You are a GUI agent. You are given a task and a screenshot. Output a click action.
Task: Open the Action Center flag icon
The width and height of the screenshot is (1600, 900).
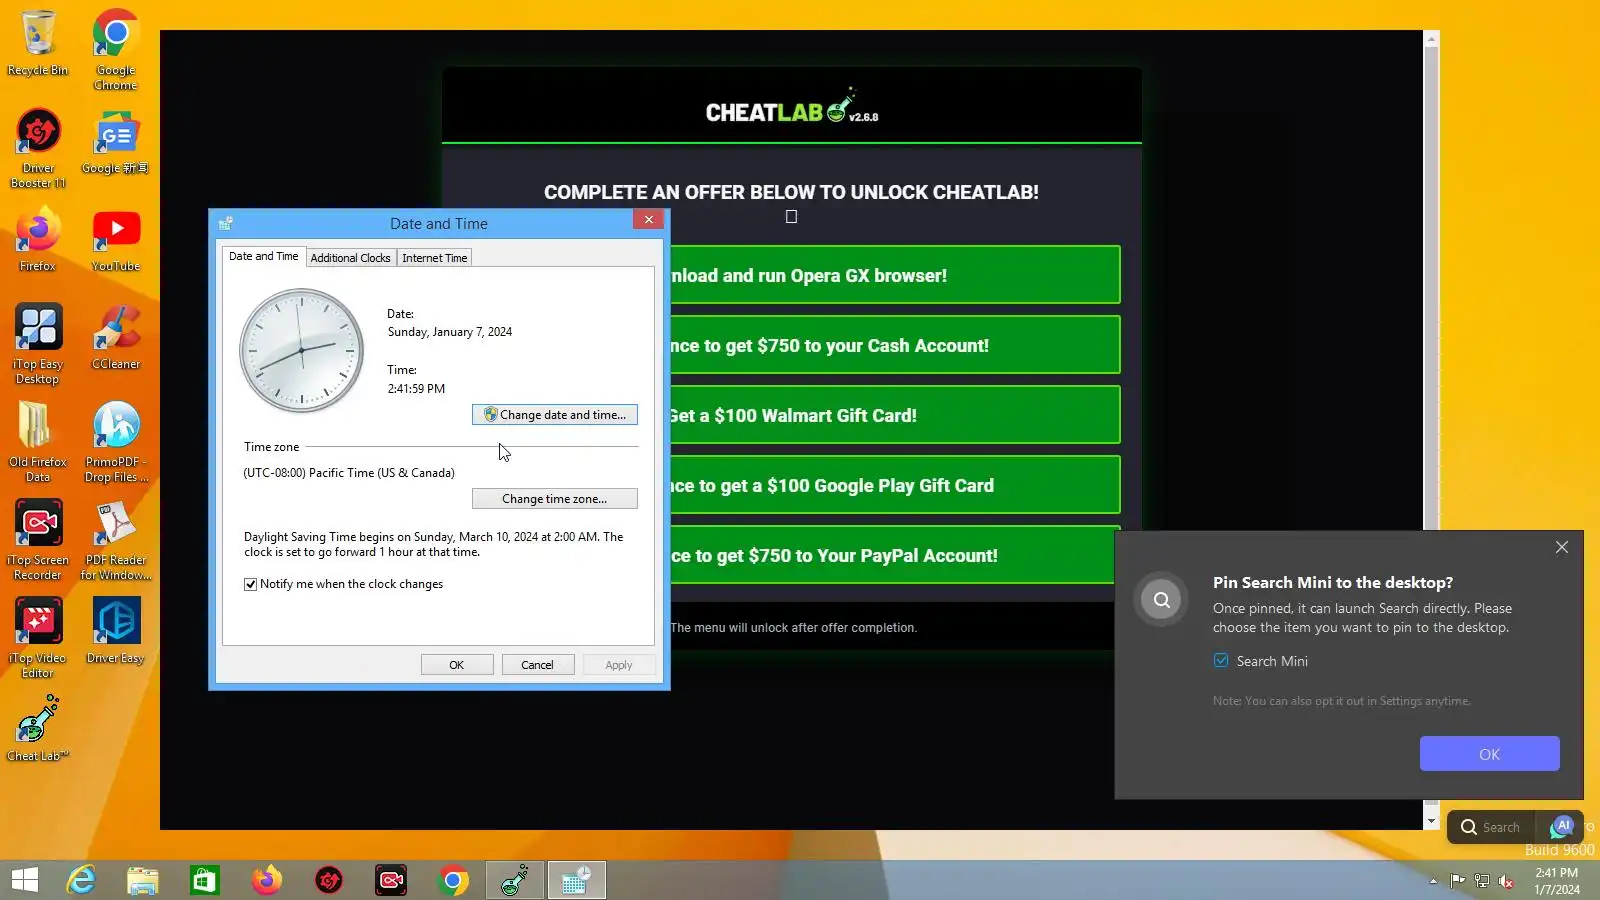(x=1458, y=881)
